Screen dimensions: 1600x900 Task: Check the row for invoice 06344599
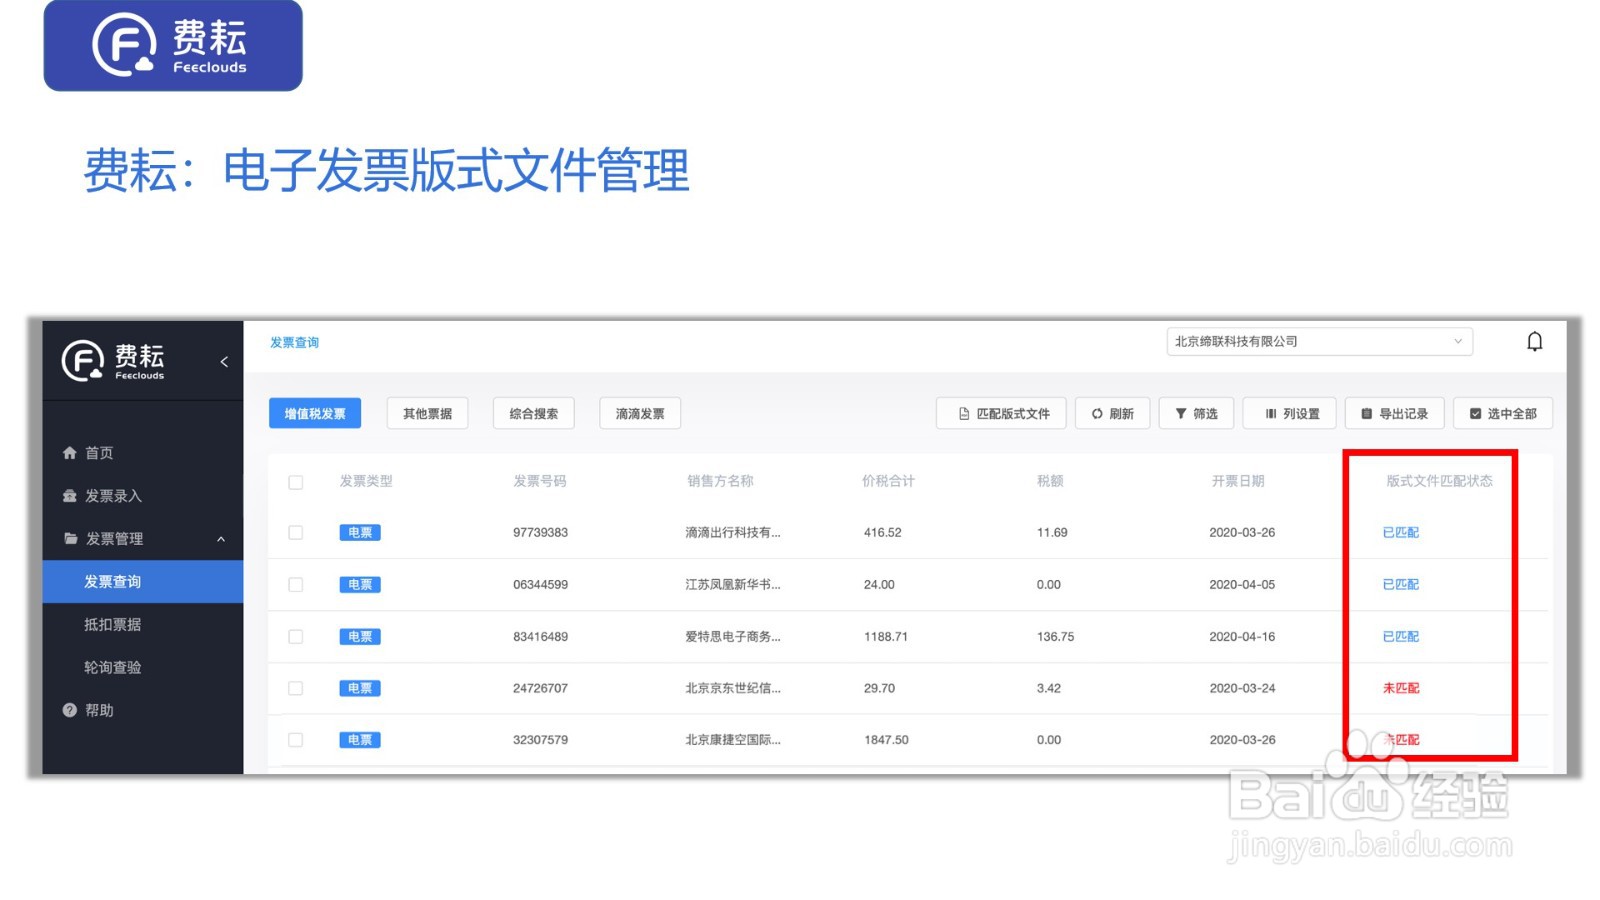tap(295, 585)
